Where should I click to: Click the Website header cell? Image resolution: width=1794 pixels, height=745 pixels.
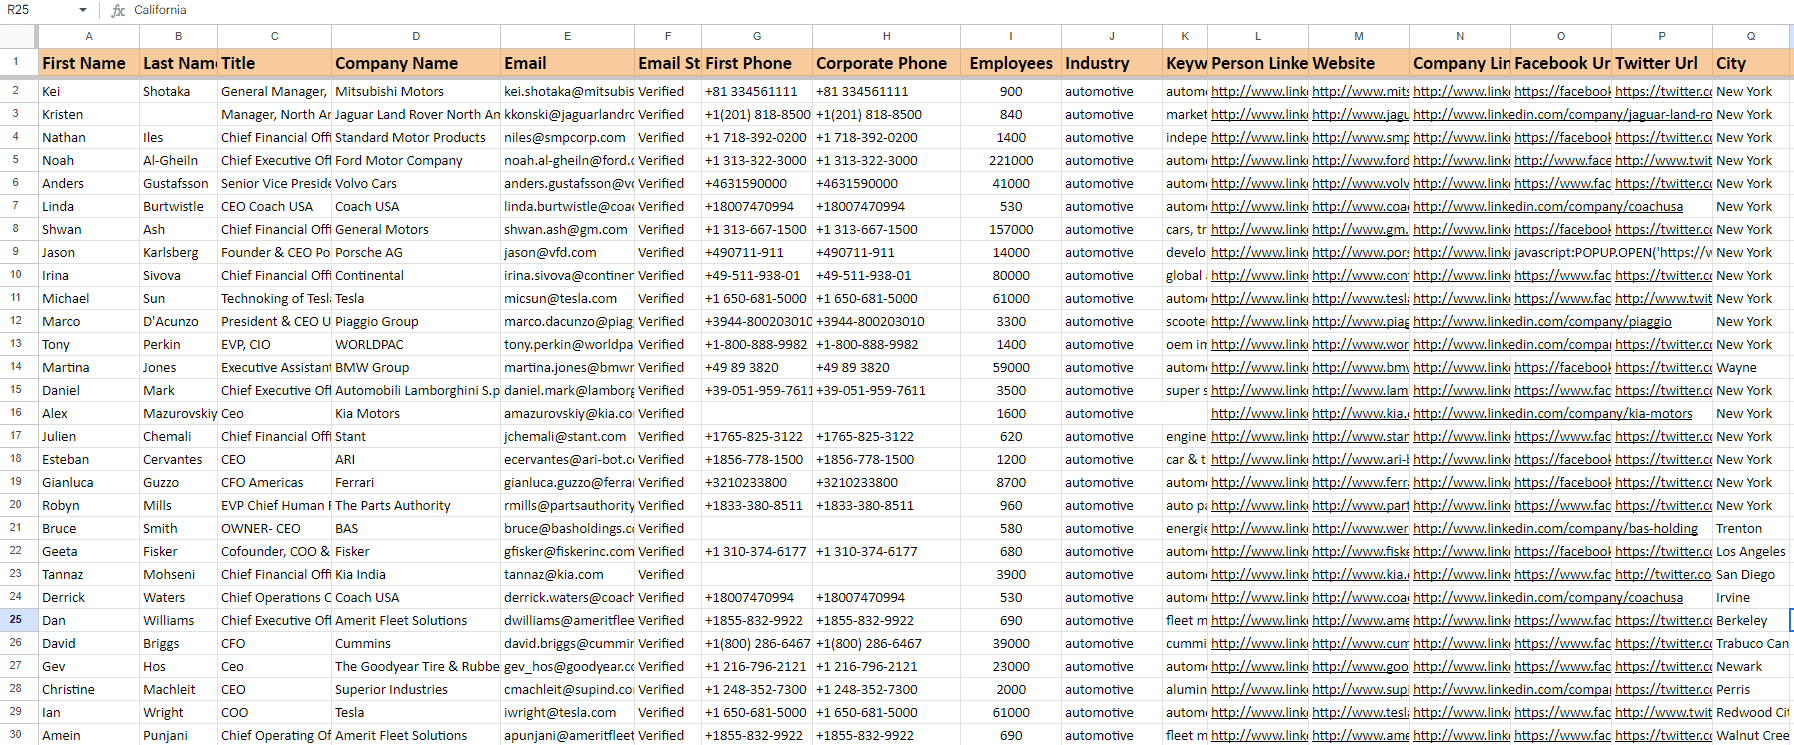(x=1359, y=63)
